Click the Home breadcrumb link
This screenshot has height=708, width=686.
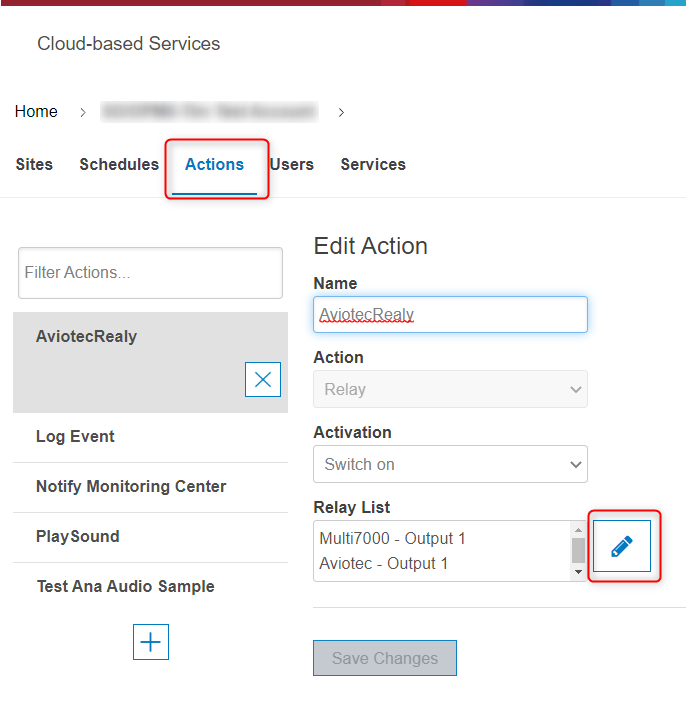click(36, 112)
